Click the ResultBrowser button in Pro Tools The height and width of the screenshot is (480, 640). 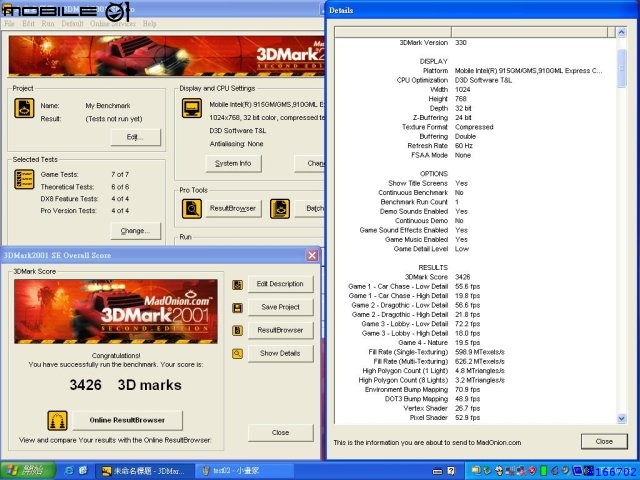[233, 209]
